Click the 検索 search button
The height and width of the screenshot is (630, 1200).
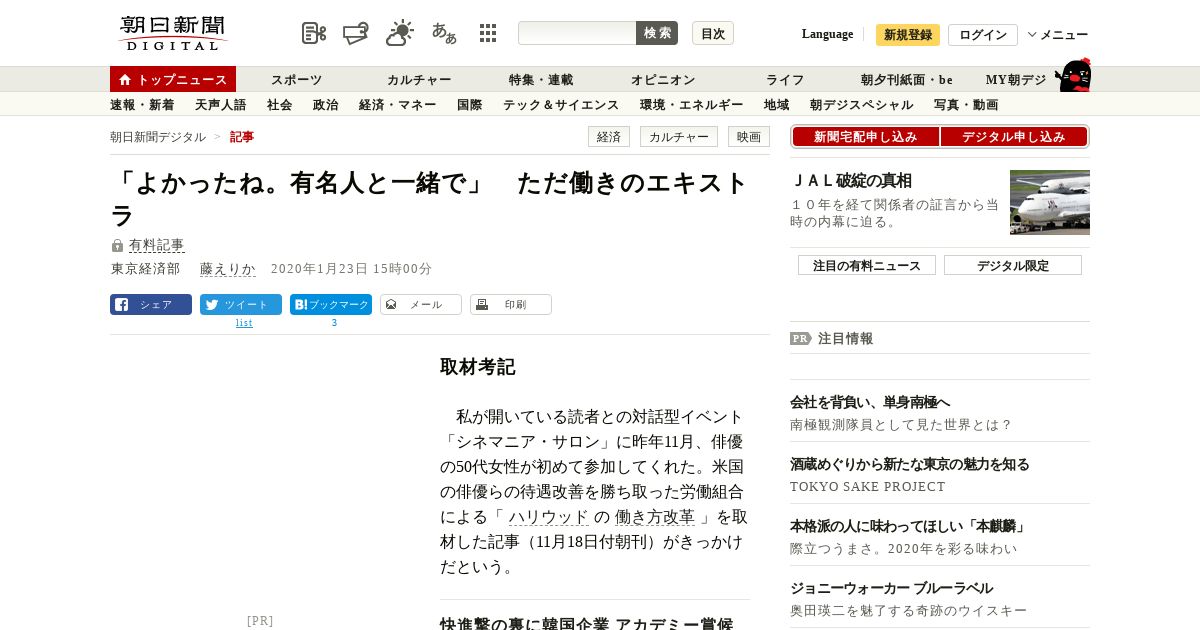[x=657, y=33]
